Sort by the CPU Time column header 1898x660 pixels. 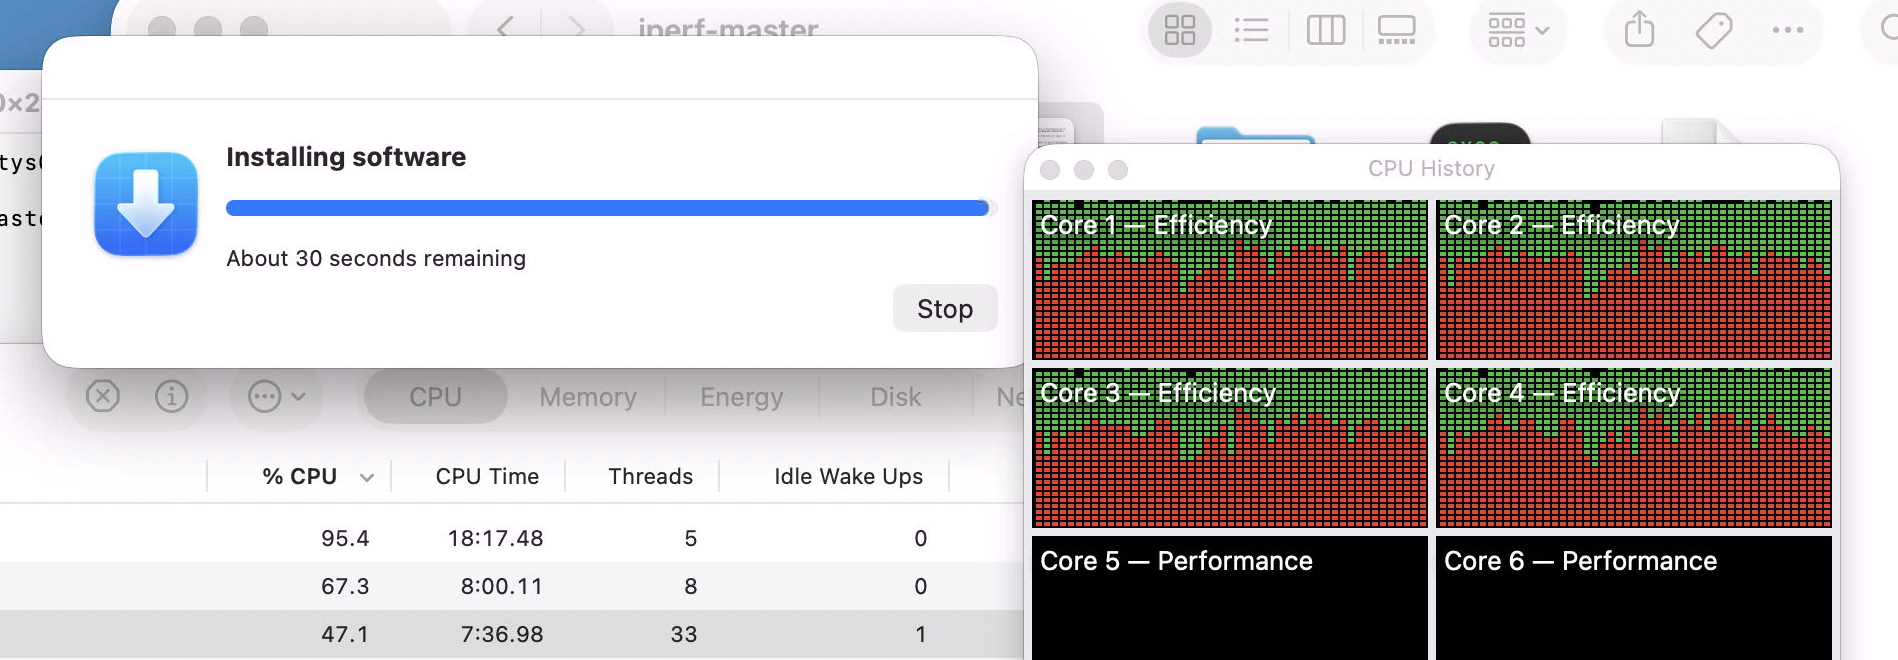(x=487, y=477)
